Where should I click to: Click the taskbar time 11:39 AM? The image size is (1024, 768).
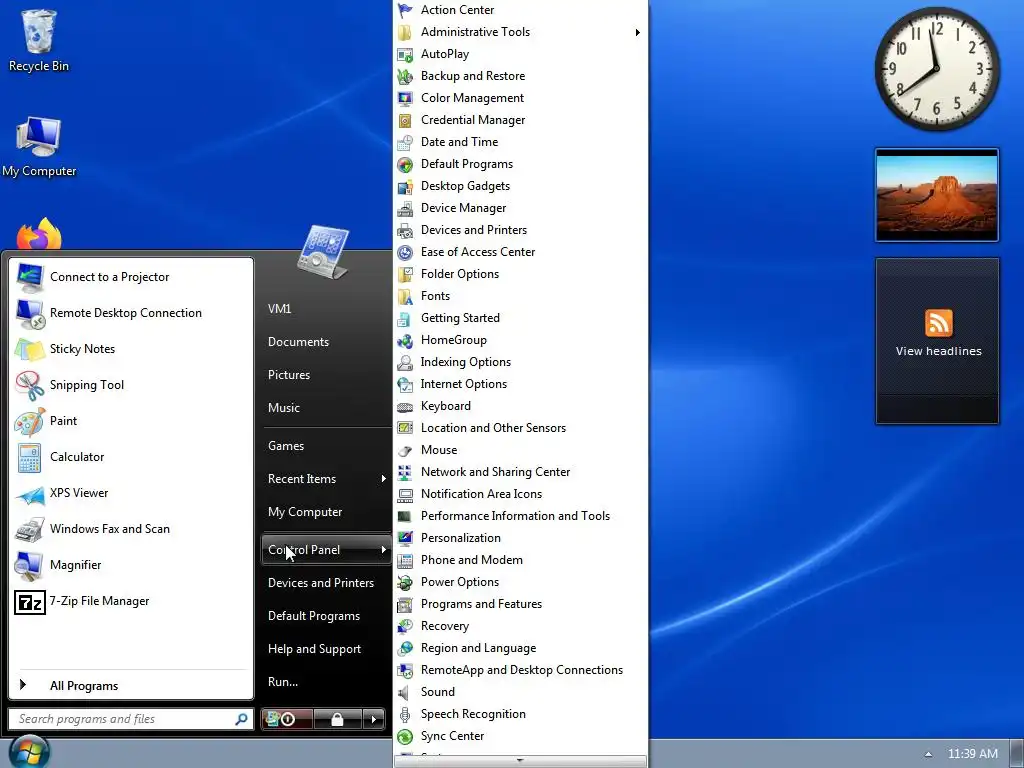[972, 754]
